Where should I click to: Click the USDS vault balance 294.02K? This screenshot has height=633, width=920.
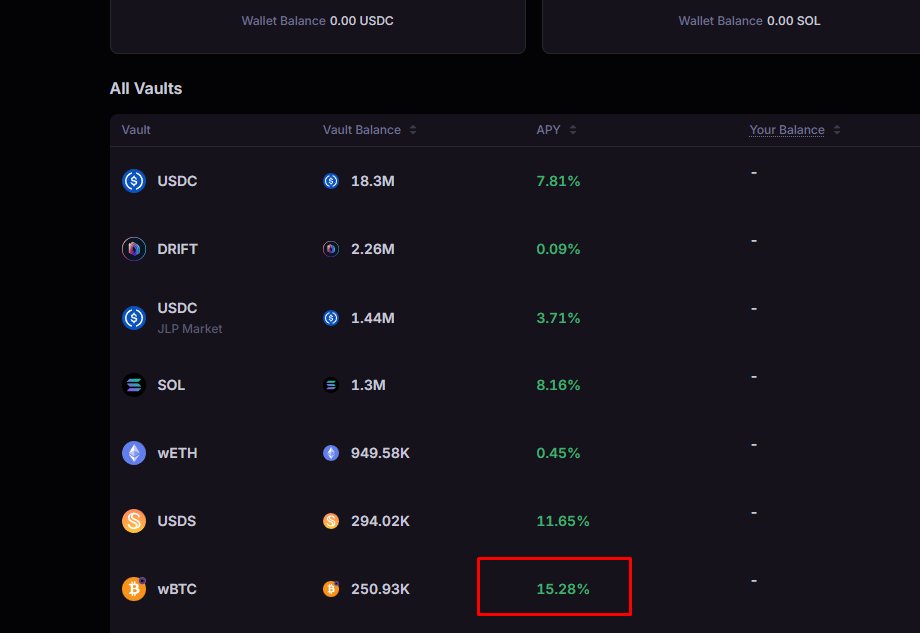pos(380,521)
